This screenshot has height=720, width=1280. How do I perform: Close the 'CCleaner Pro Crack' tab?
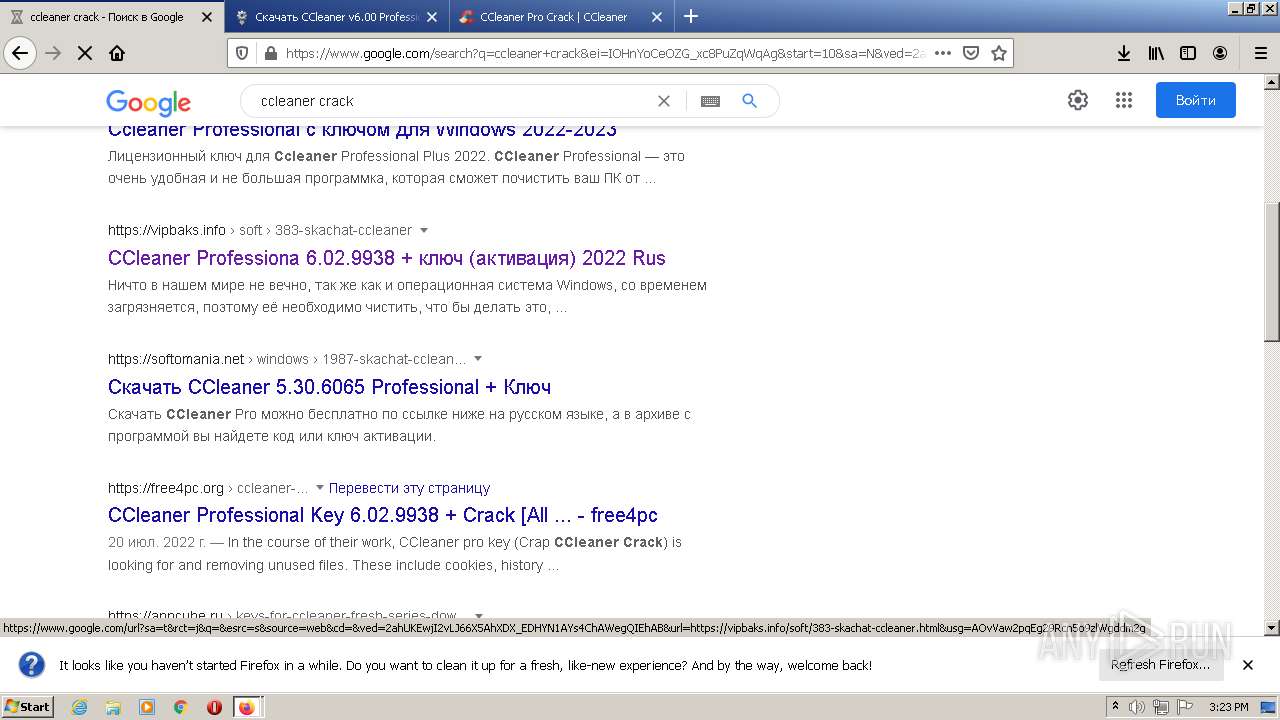657,17
